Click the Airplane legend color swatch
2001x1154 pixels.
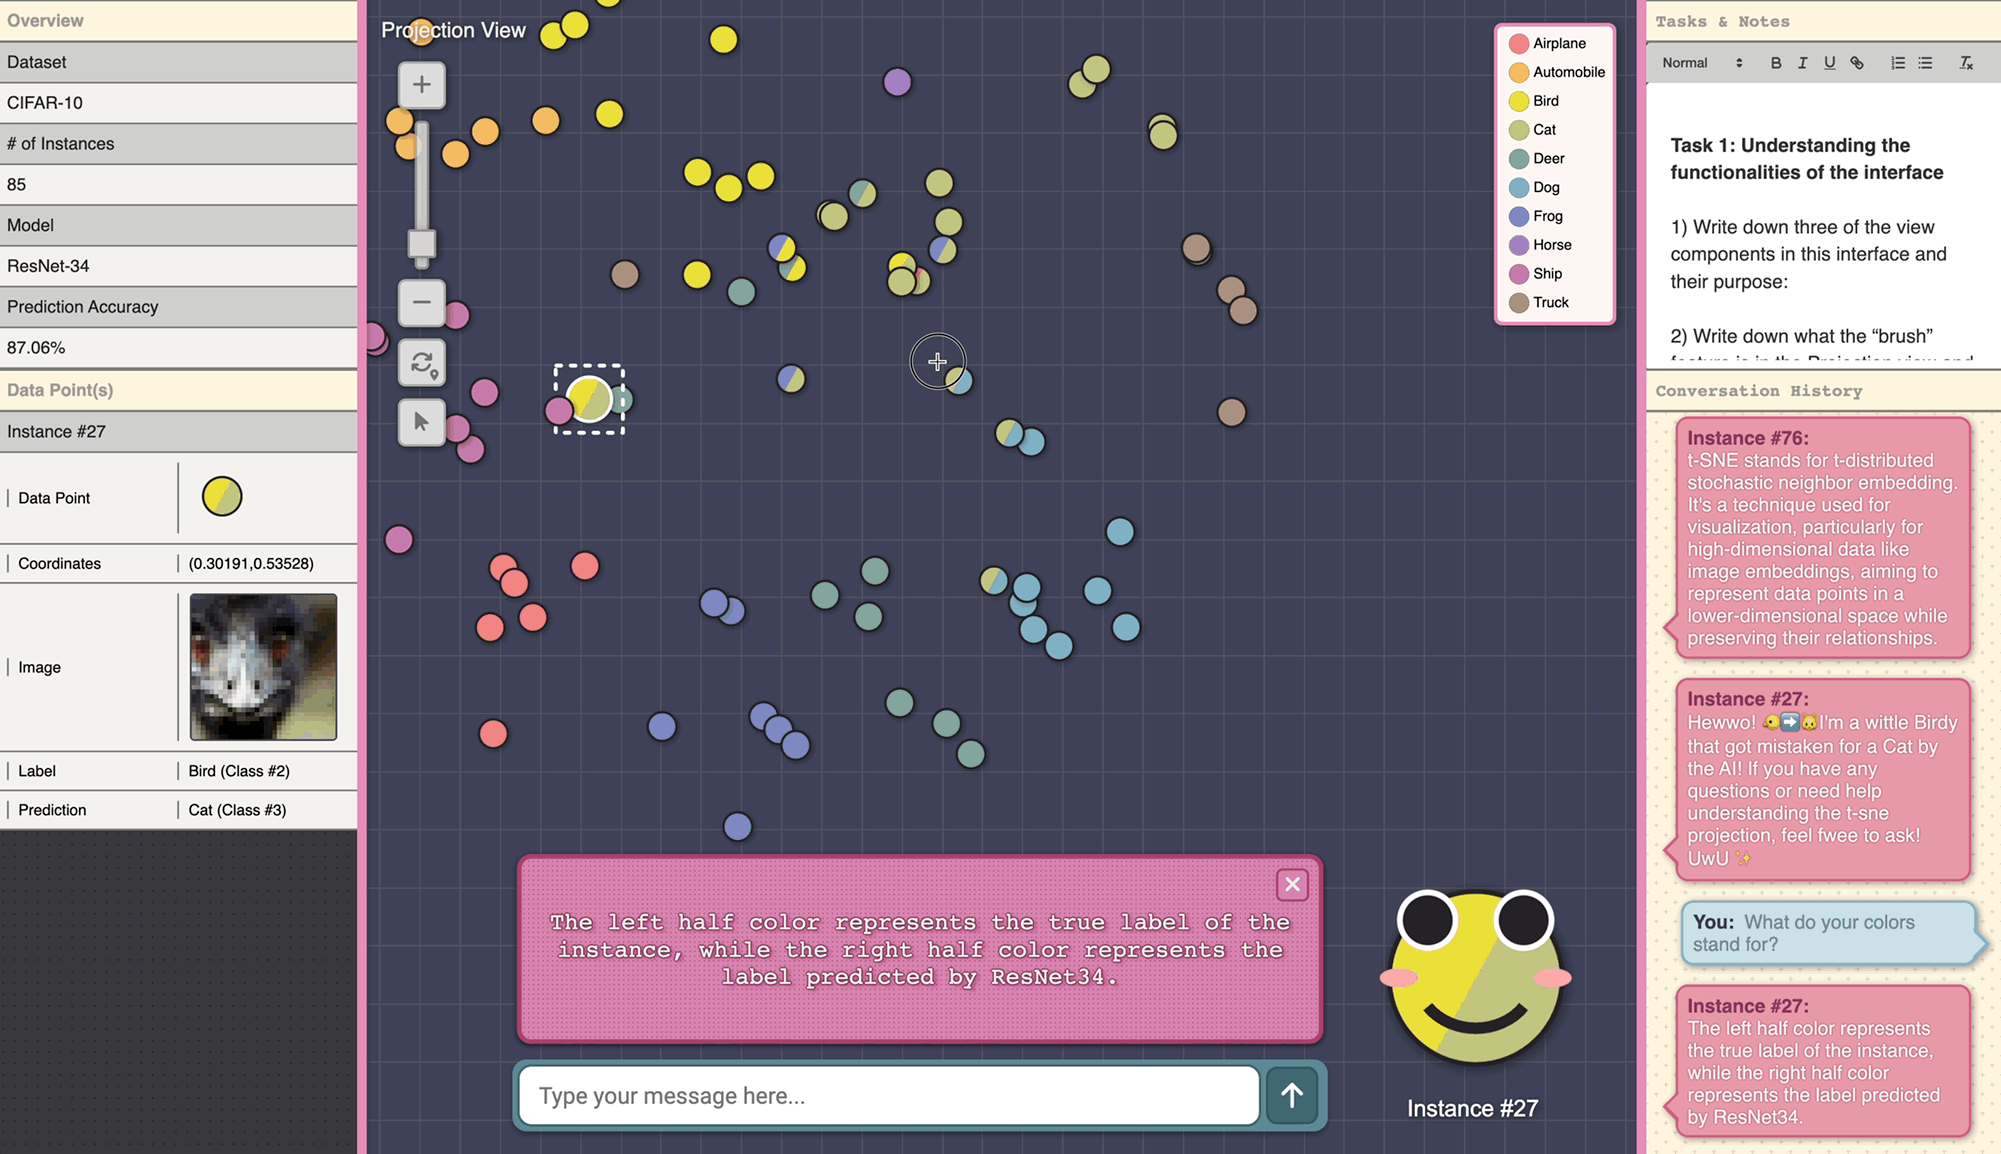1519,43
